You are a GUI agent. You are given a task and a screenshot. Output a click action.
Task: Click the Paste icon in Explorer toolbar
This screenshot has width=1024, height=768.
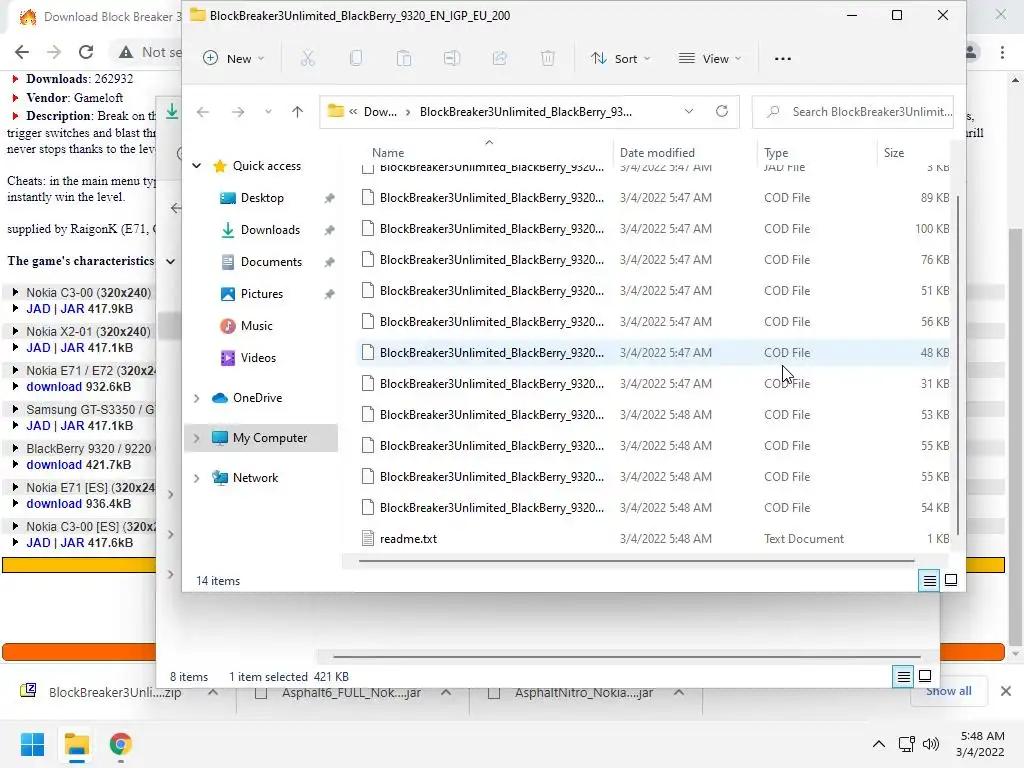404,59
